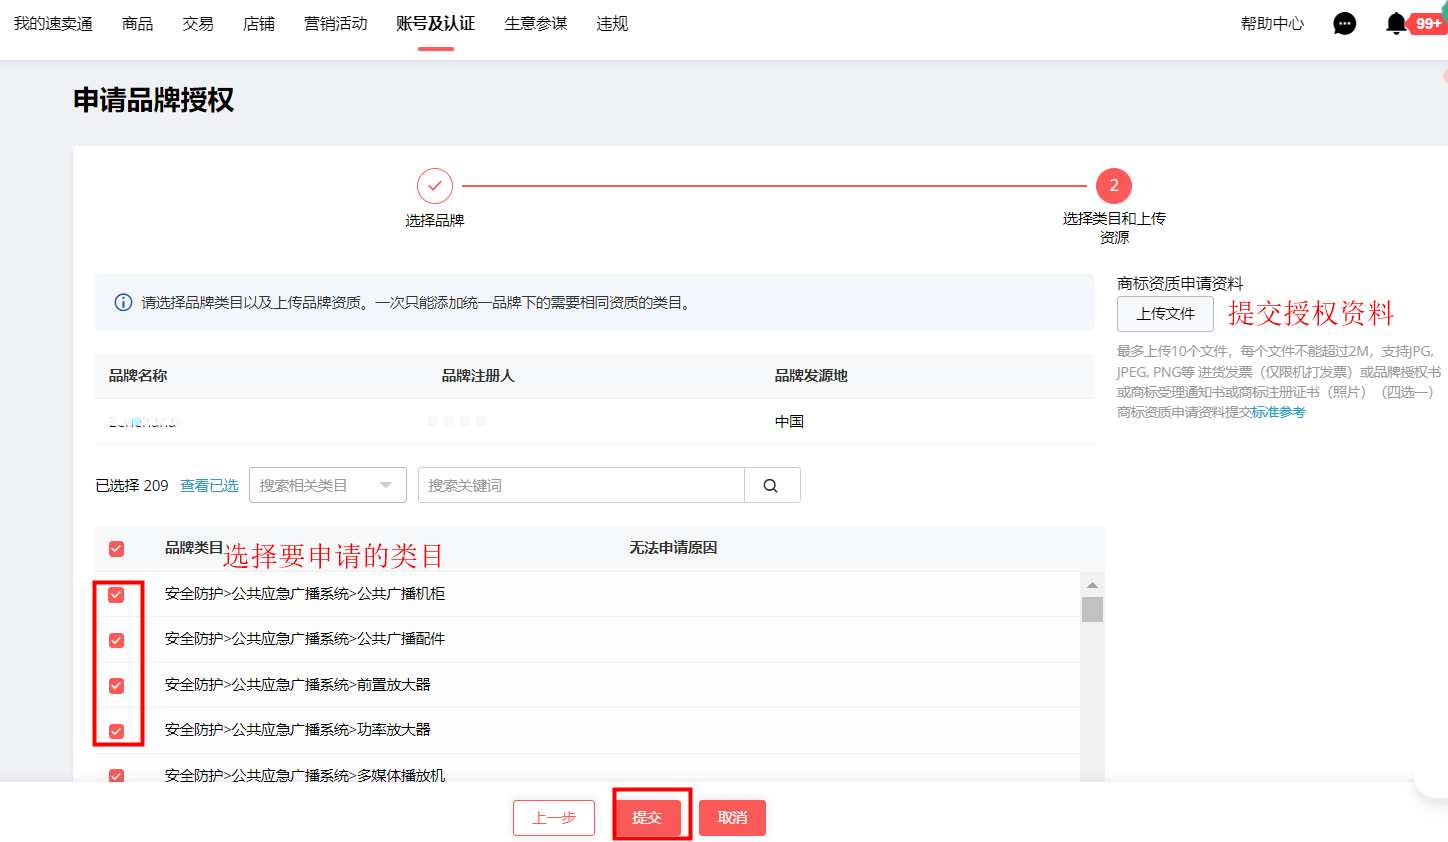Click the 上传文件 button
1448x842 pixels.
[x=1165, y=314]
